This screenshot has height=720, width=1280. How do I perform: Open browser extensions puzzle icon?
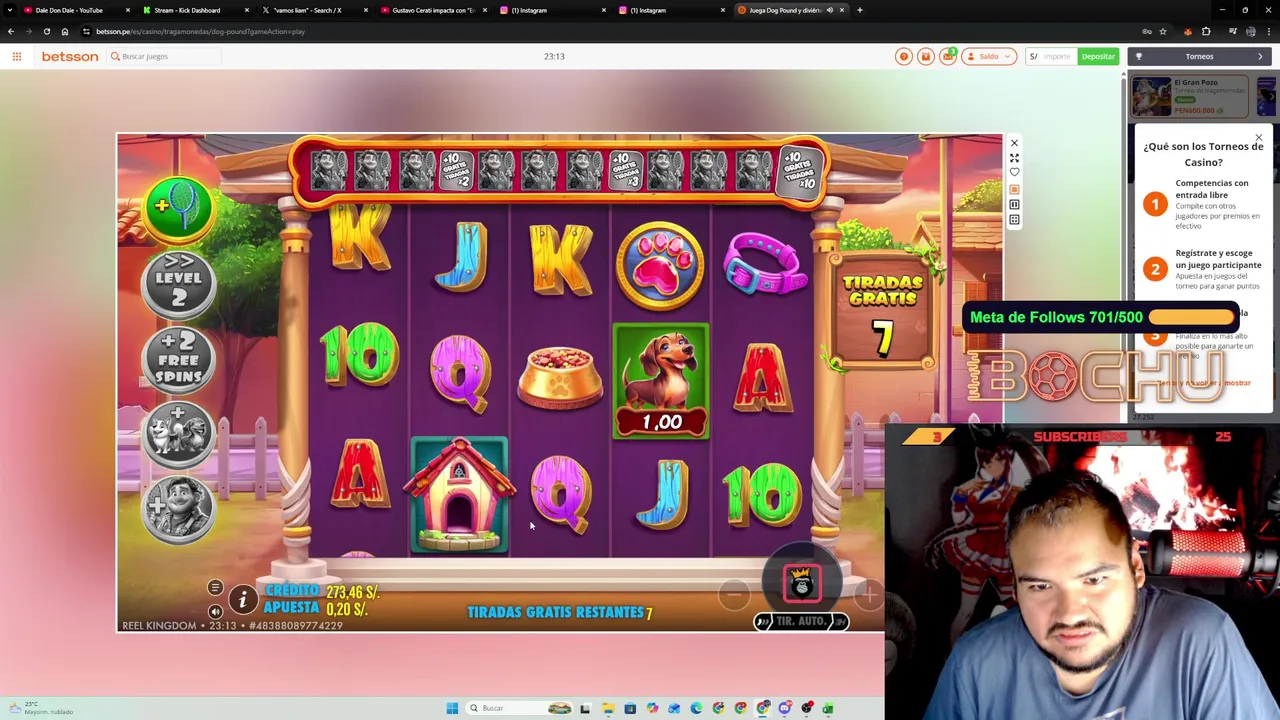coord(1206,31)
